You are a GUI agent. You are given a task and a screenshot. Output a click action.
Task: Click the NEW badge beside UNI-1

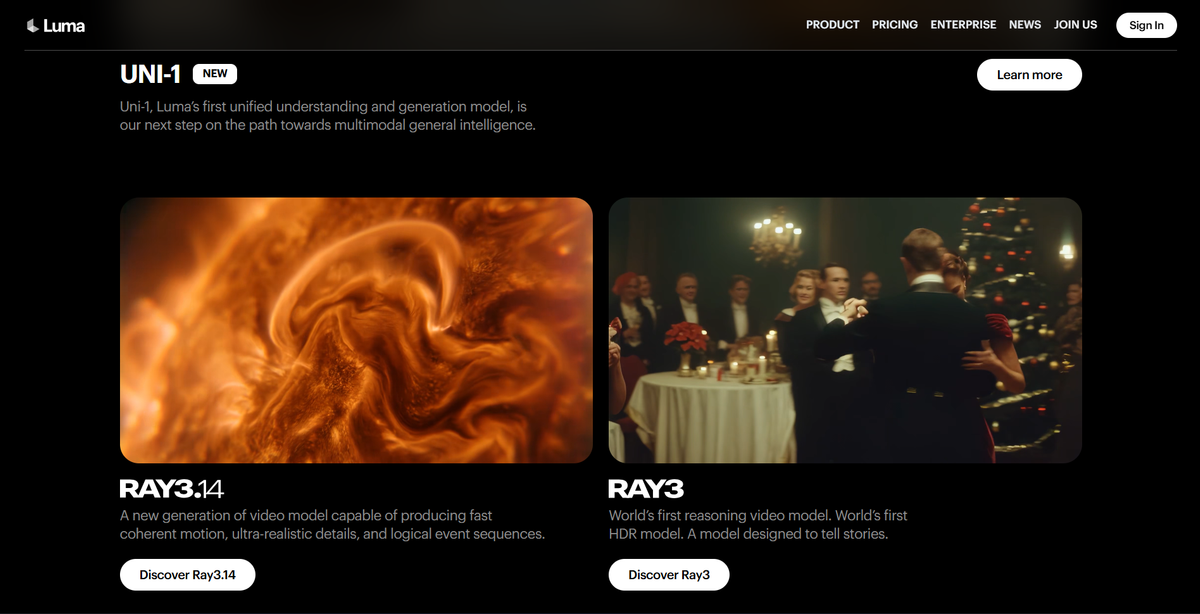click(x=215, y=74)
